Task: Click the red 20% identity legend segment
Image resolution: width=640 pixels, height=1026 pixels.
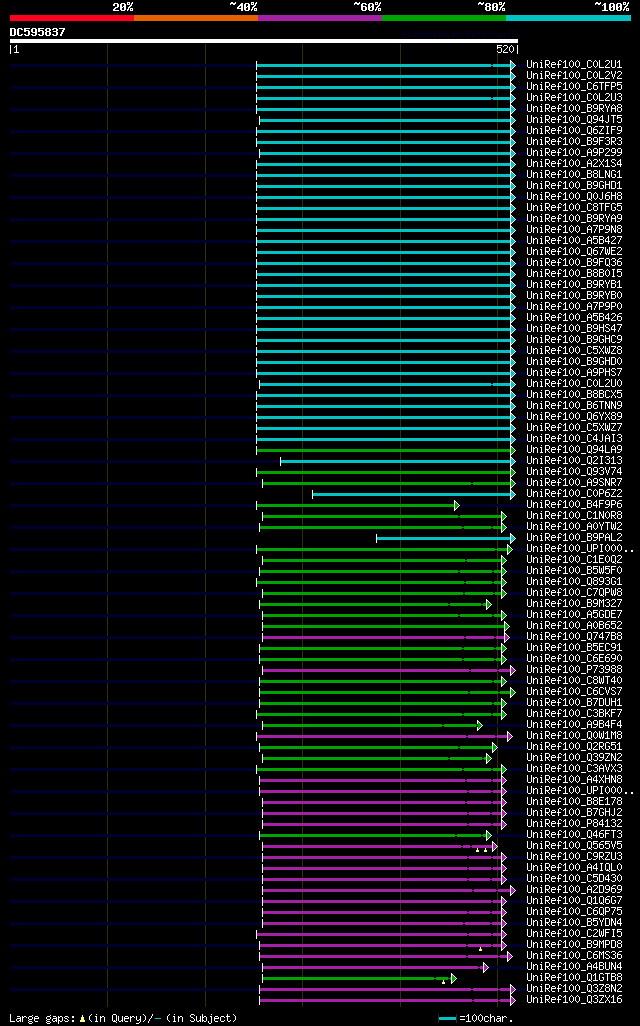Action: [x=72, y=18]
